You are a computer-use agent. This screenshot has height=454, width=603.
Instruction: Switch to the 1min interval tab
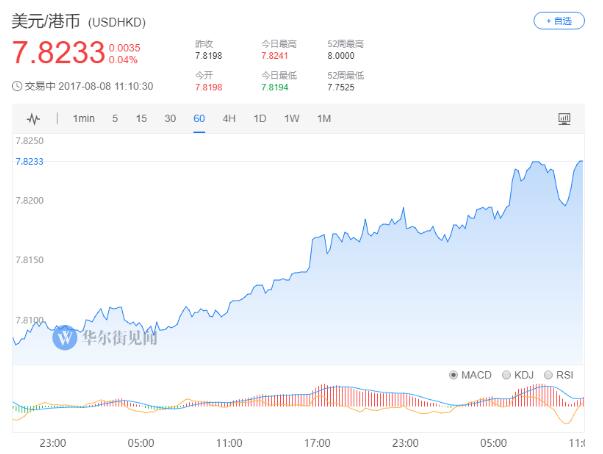[84, 119]
